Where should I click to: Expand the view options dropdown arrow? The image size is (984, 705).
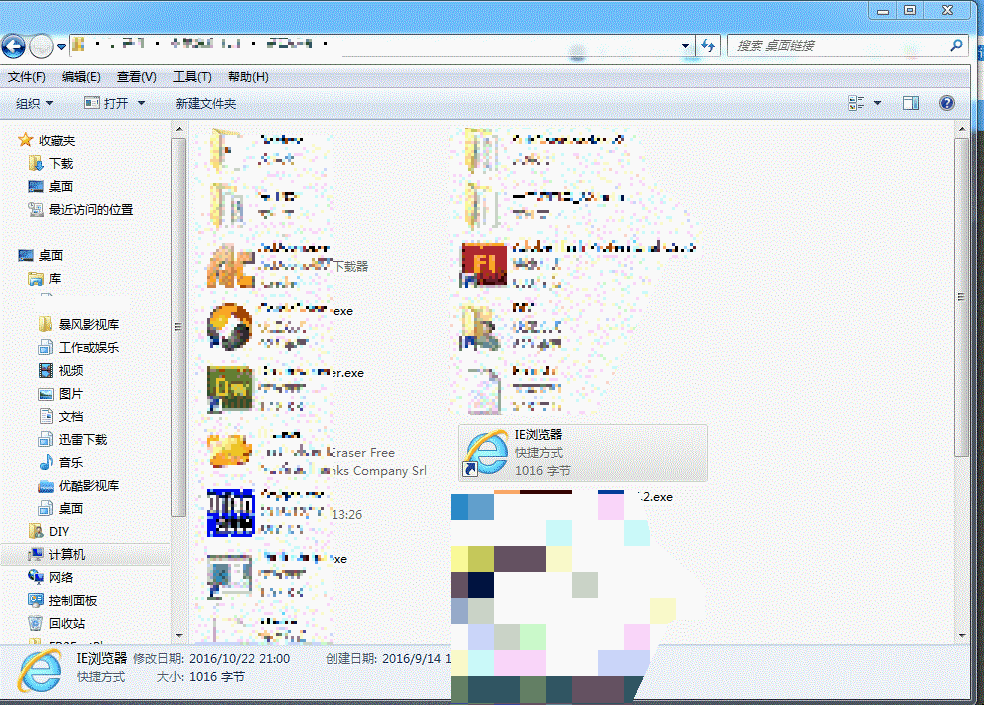877,103
